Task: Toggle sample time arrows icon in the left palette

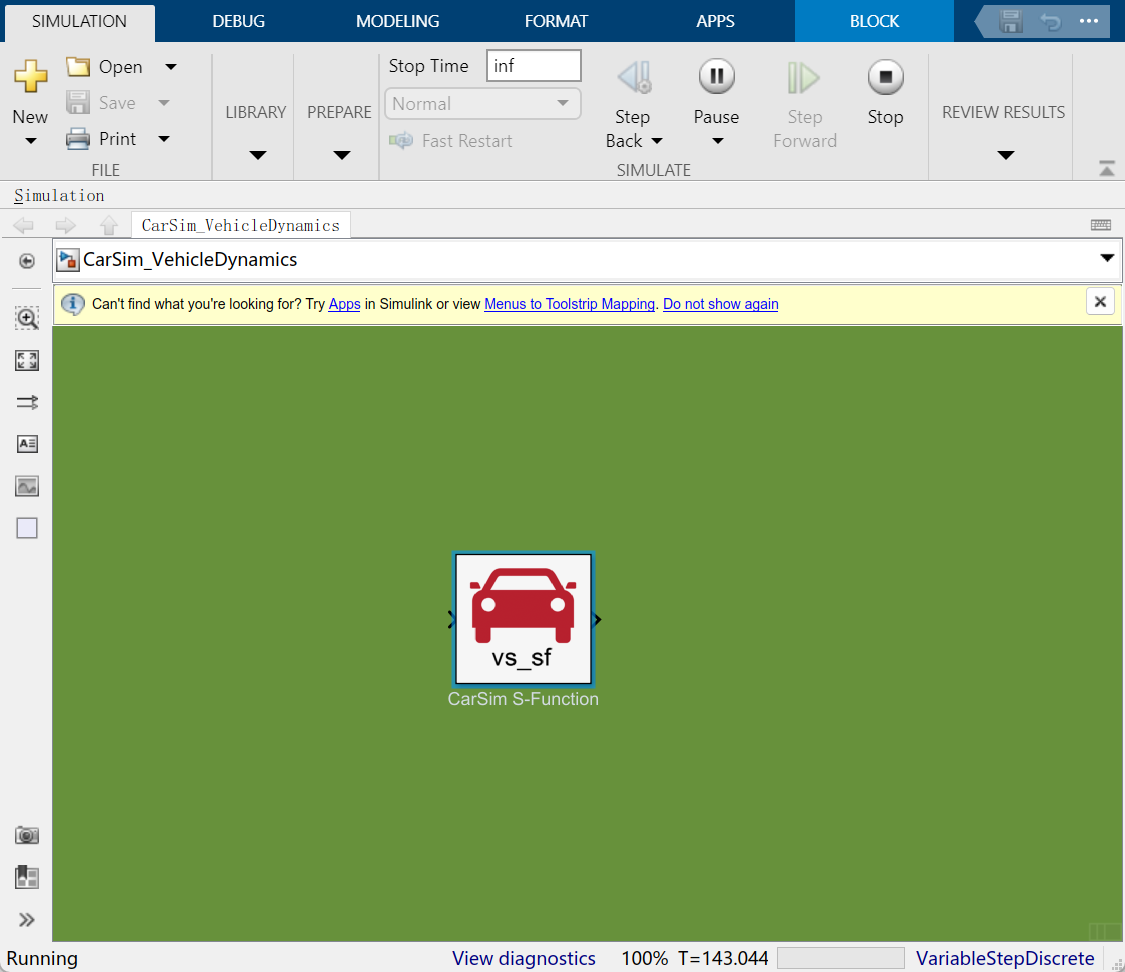Action: [27, 402]
